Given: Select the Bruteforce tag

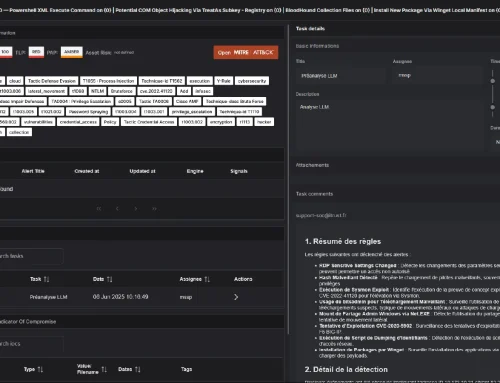Looking at the screenshot, I should point(122,91).
